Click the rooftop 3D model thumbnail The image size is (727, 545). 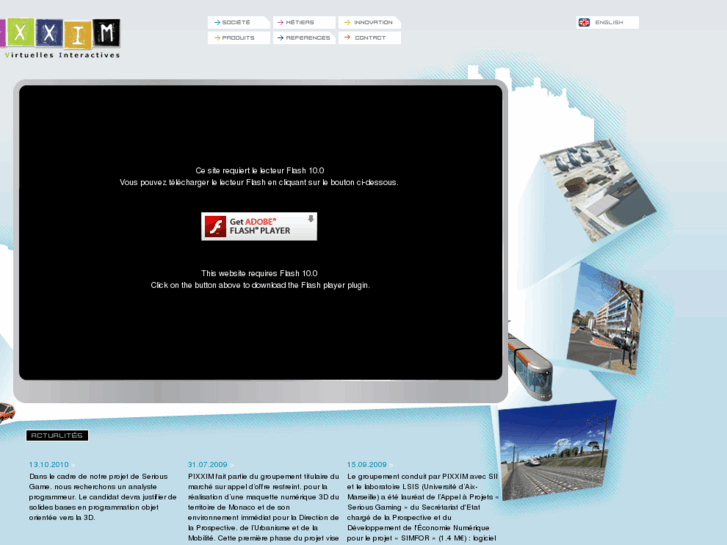click(598, 190)
